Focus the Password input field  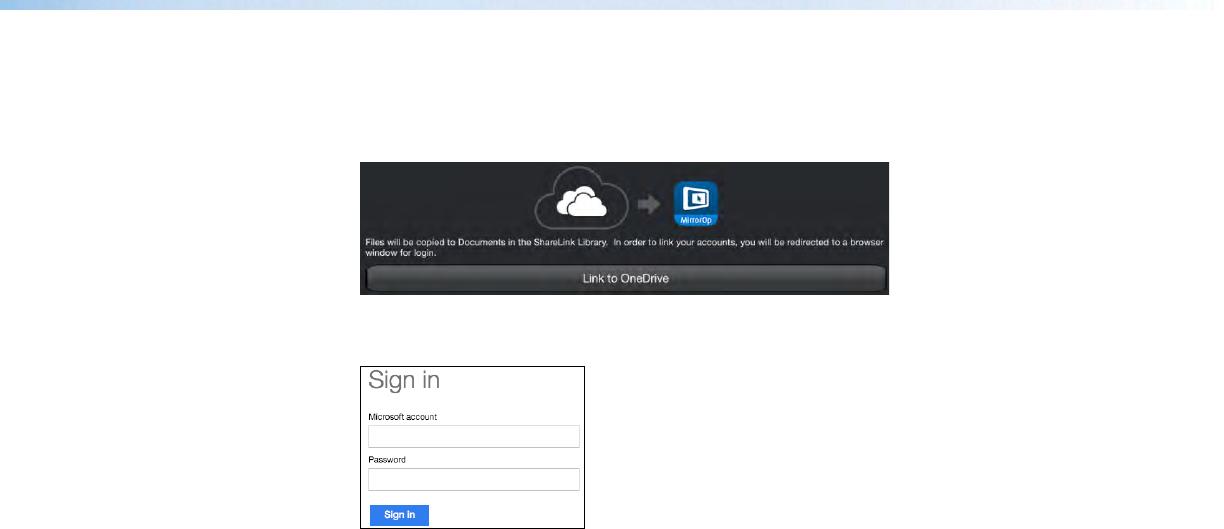tap(474, 479)
